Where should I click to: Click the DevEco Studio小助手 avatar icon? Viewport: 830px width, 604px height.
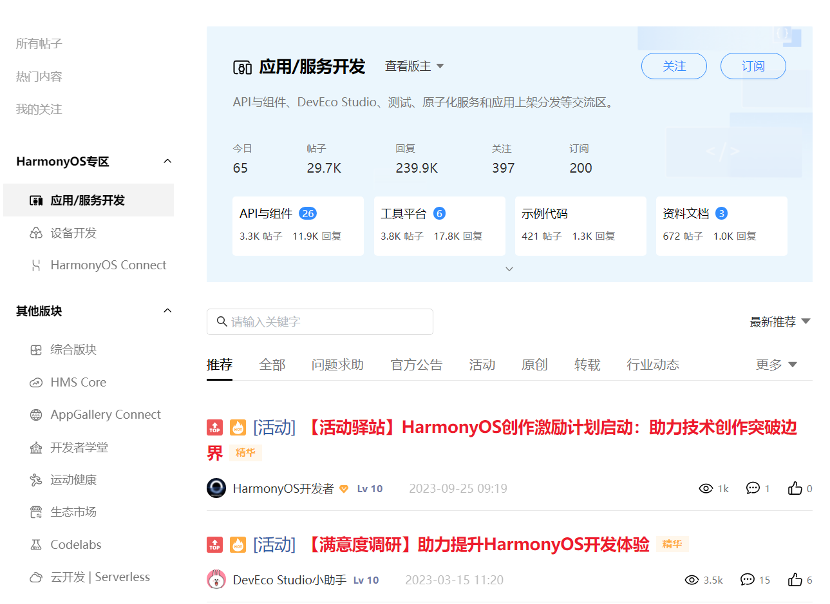tap(216, 580)
